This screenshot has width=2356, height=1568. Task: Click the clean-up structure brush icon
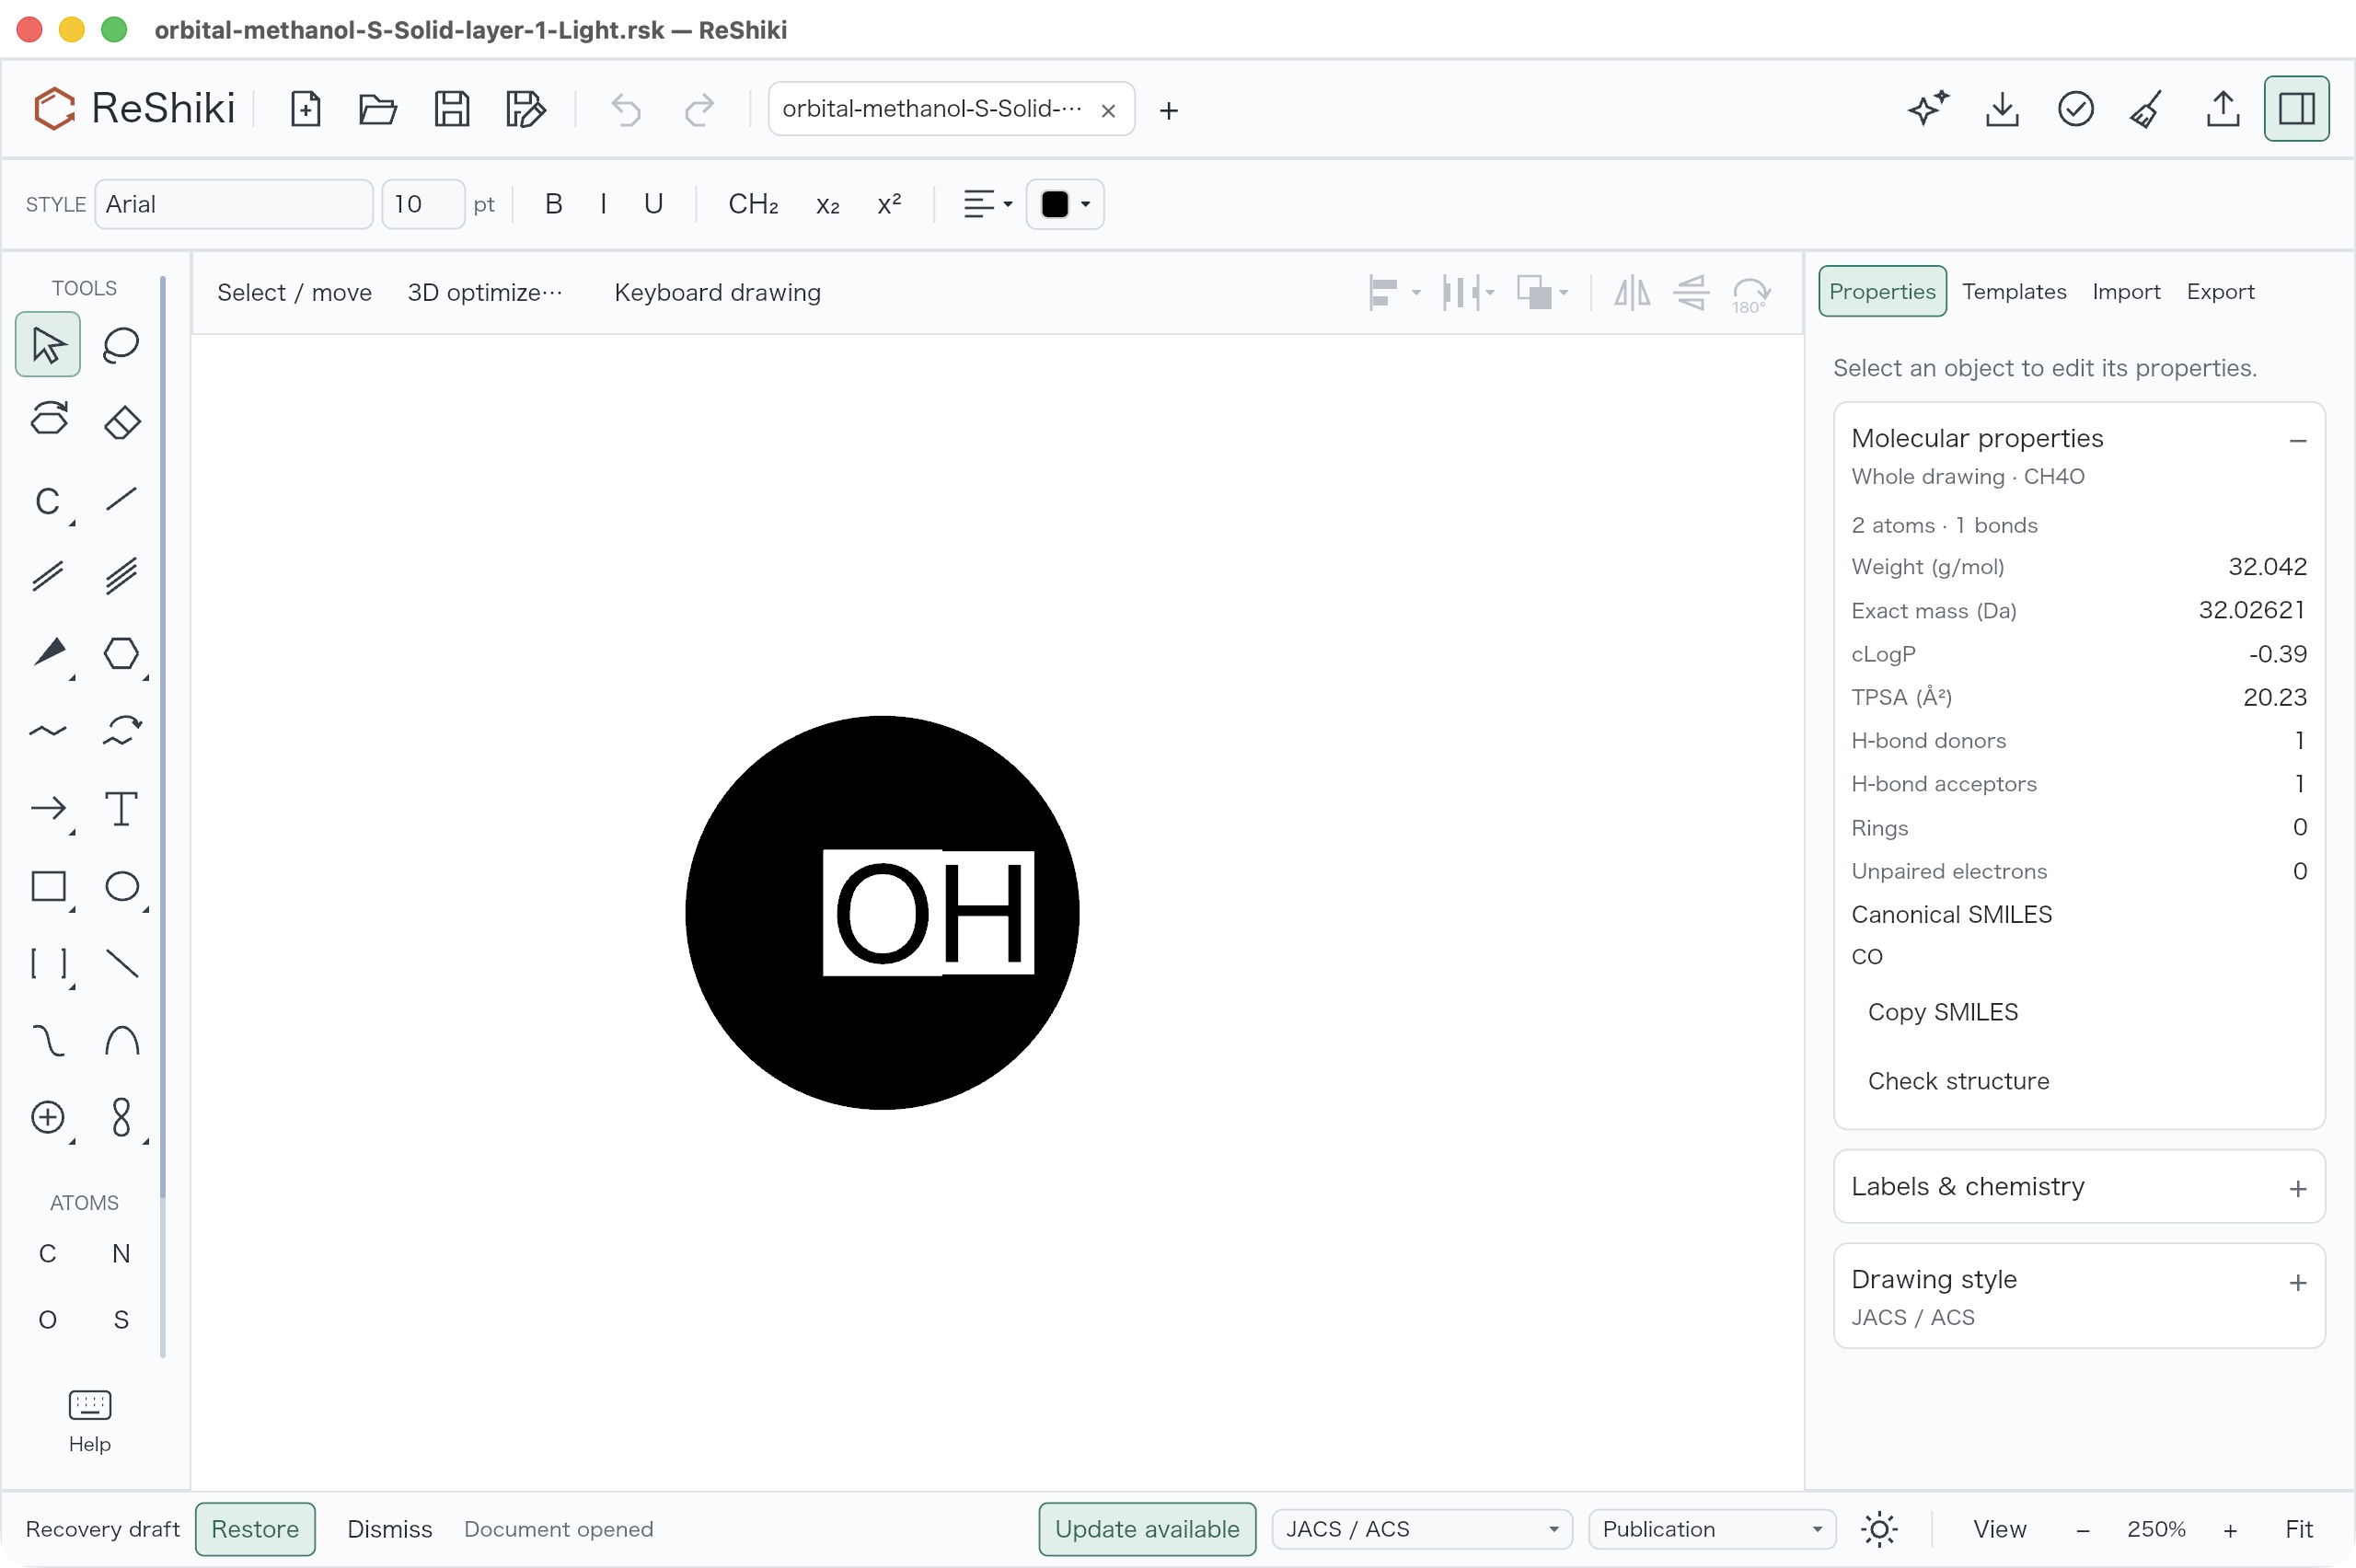pyautogui.click(x=2148, y=109)
